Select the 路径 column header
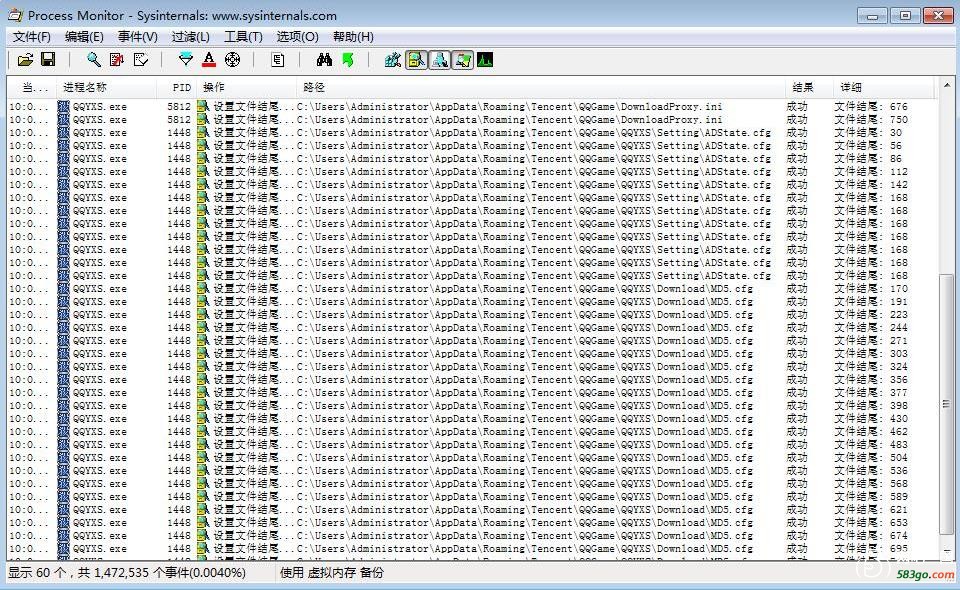This screenshot has width=960, height=590. point(541,88)
